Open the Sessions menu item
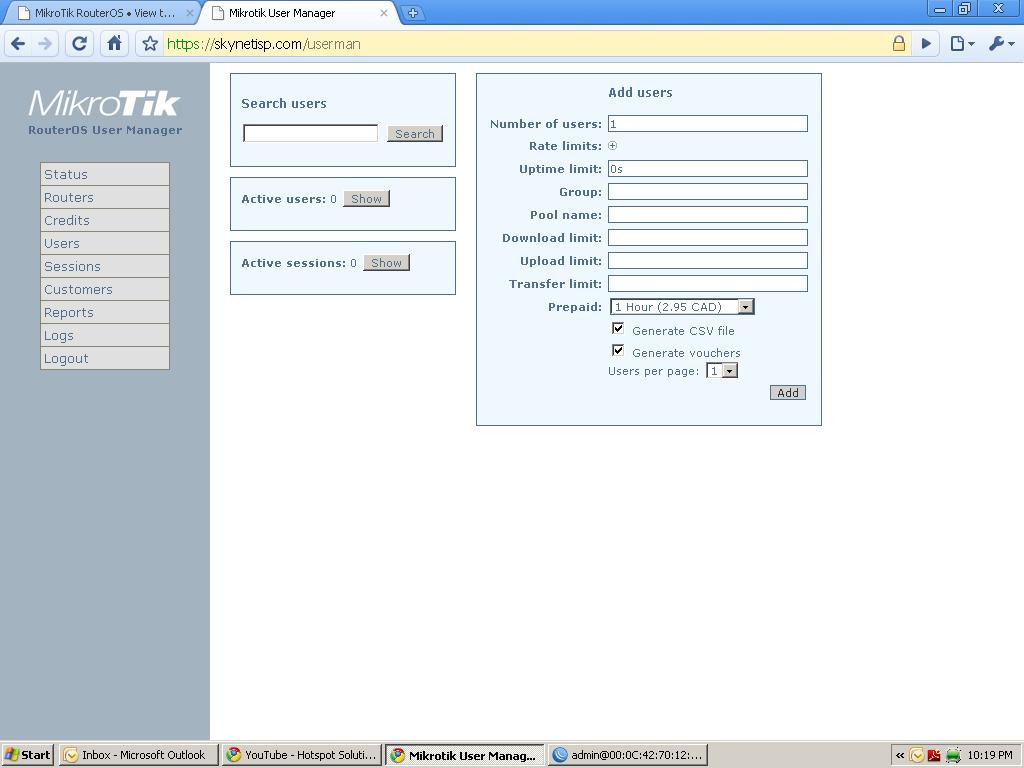 [x=105, y=266]
